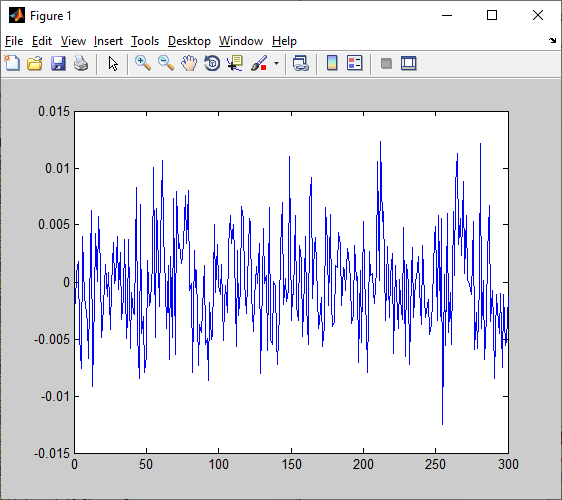Open the Insert menu
Viewport: 562px width, 500px height.
[108, 41]
